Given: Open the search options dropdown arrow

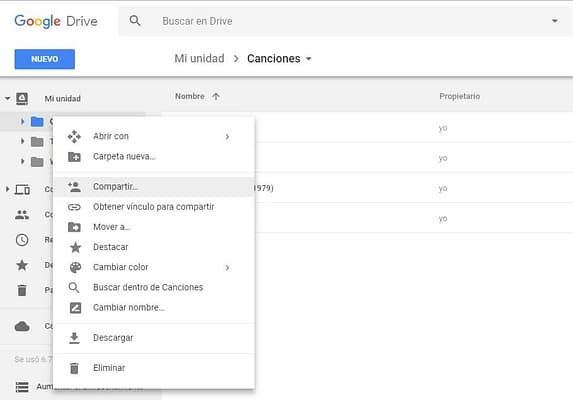Looking at the screenshot, I should tap(555, 21).
